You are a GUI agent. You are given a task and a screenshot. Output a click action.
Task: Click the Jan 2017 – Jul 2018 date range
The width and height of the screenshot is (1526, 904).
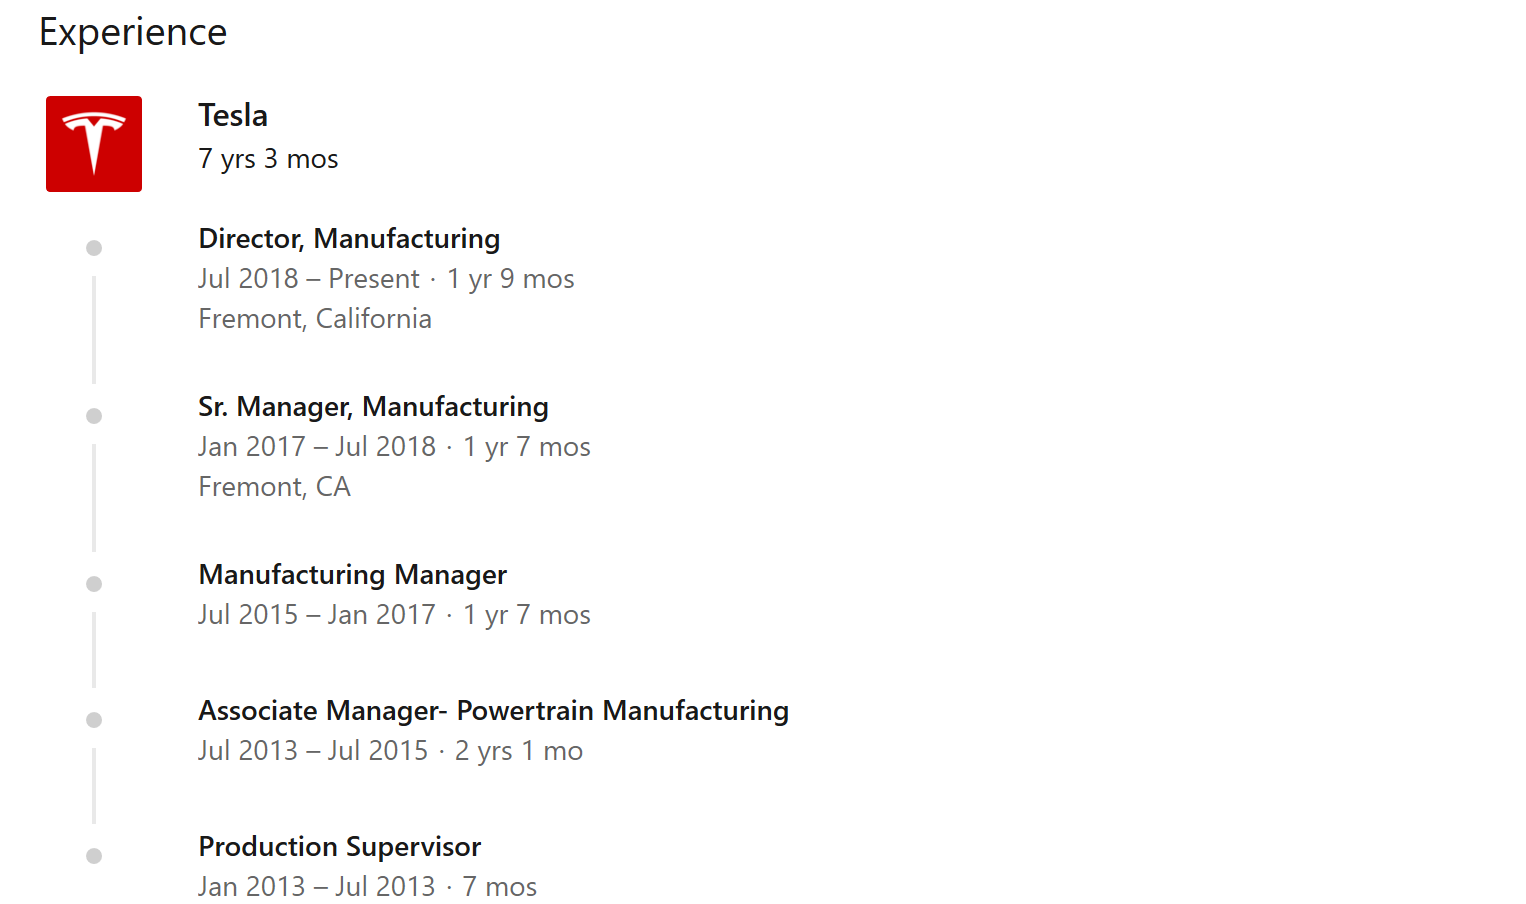click(316, 447)
